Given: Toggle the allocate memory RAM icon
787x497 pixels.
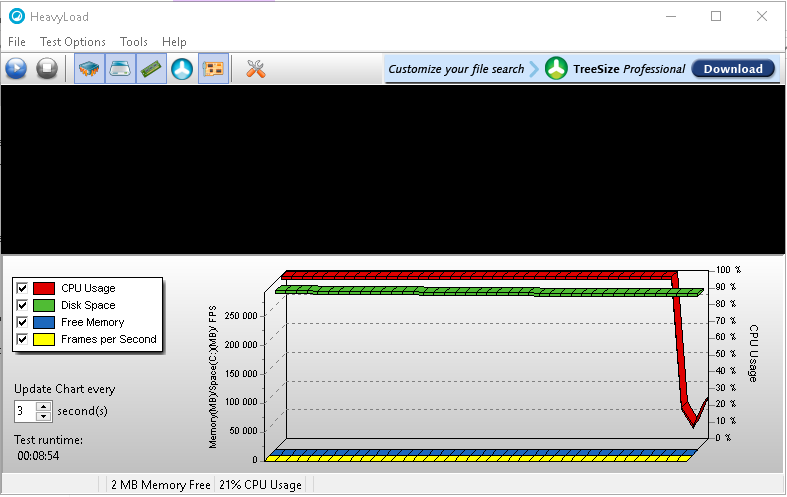Looking at the screenshot, I should click(x=151, y=69).
